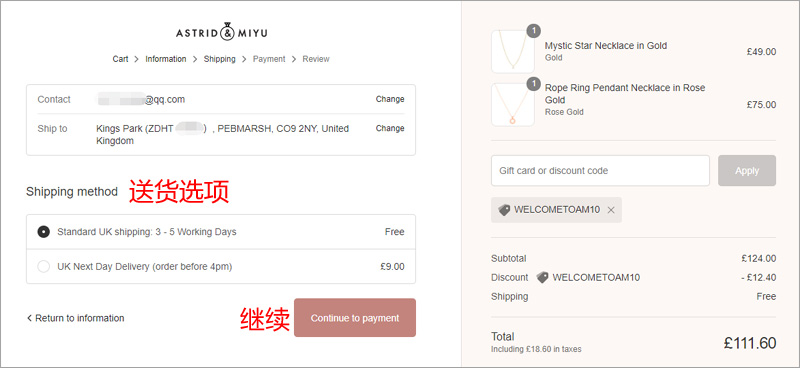Change the Contact email
Viewport: 800px width, 368px height.
tap(390, 99)
